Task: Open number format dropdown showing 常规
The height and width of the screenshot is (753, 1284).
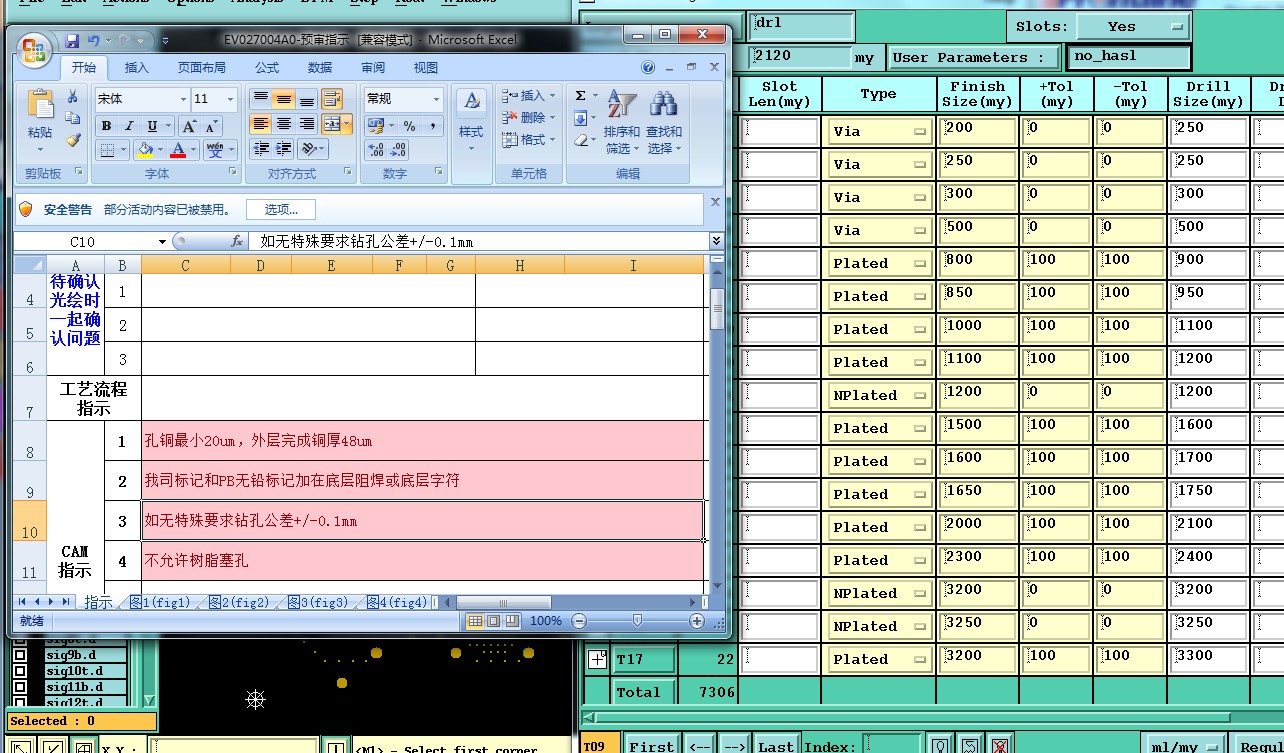Action: click(436, 99)
